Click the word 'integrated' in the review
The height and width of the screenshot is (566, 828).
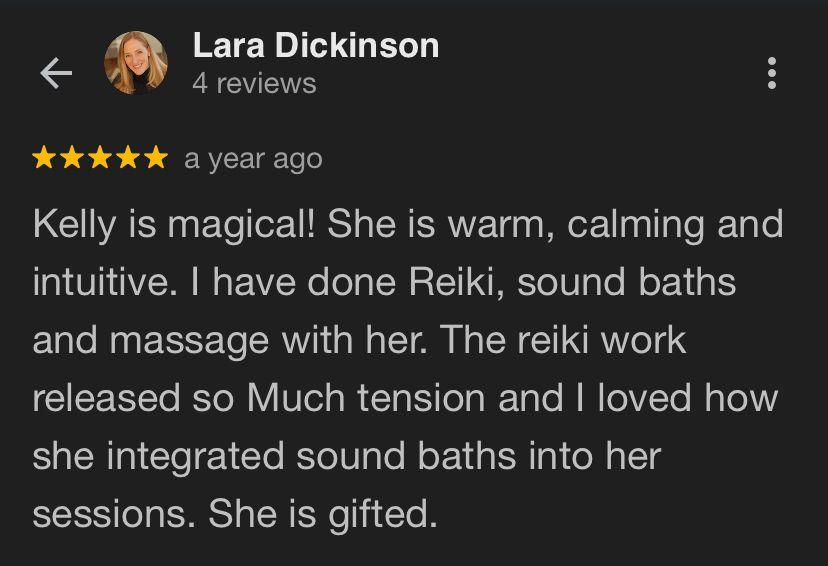tap(195, 457)
